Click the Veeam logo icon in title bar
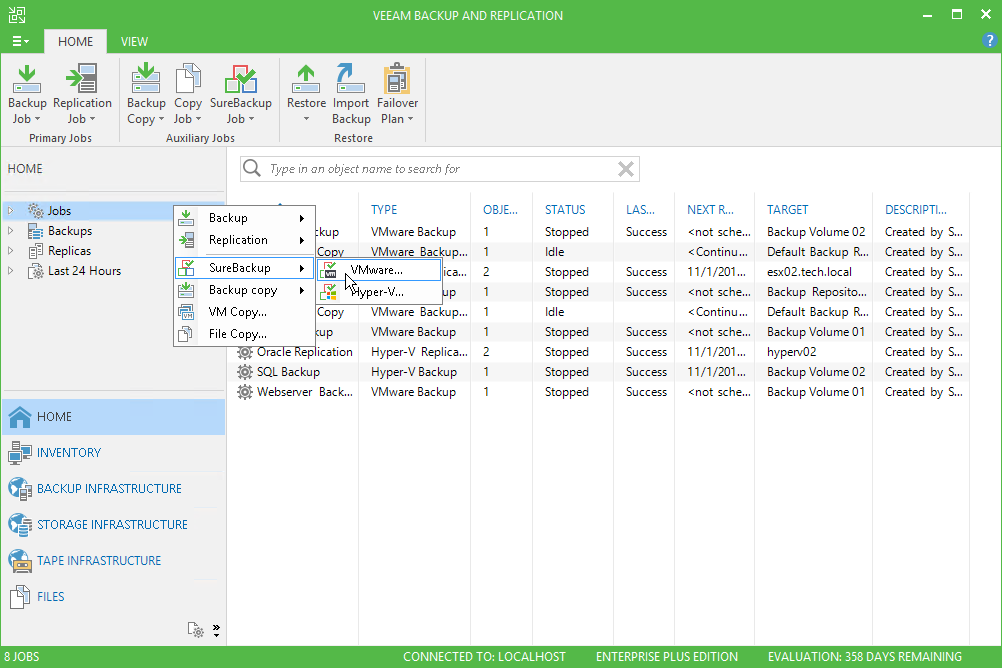 coord(17,15)
